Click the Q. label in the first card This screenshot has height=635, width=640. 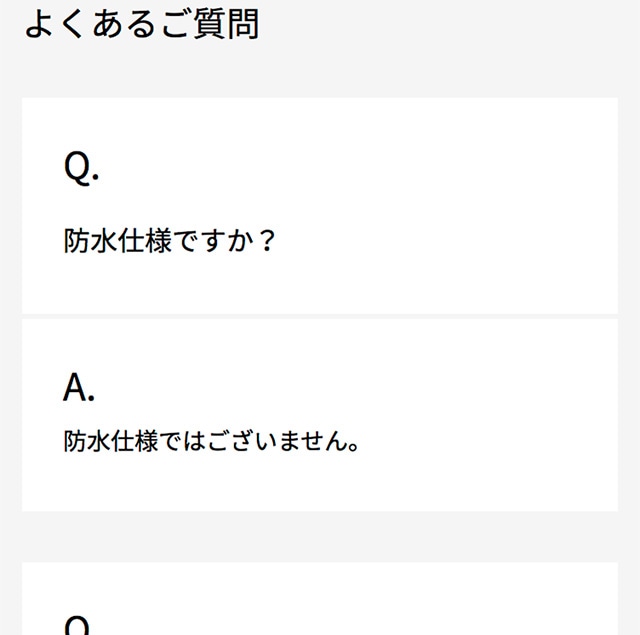pyautogui.click(x=81, y=167)
